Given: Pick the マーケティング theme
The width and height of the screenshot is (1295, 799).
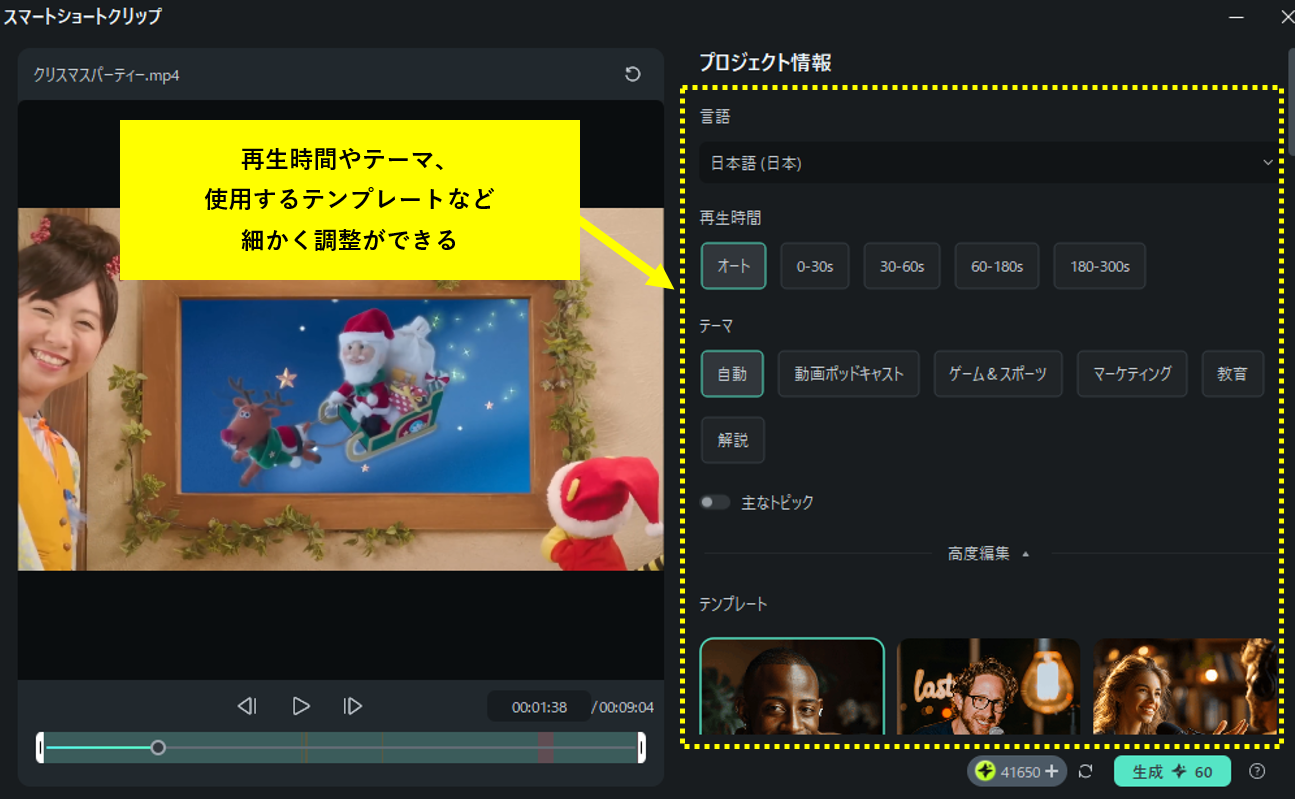Looking at the screenshot, I should [x=1131, y=373].
